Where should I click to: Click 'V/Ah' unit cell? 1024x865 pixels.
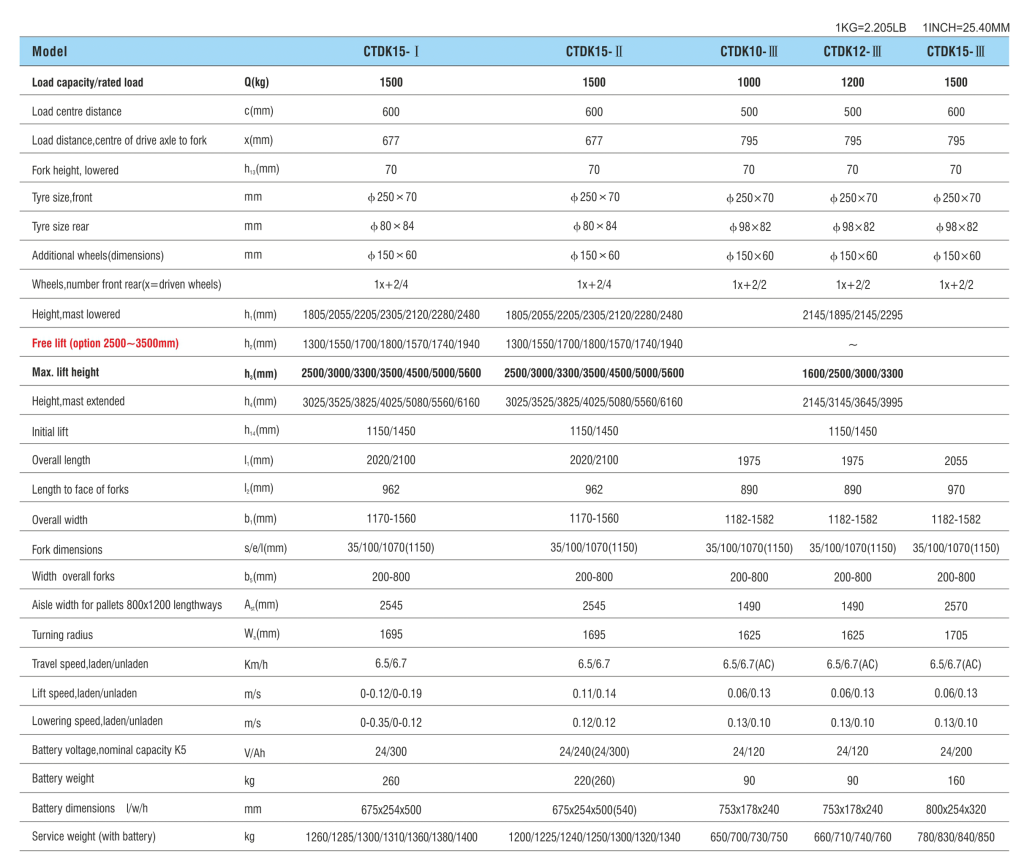255,753
